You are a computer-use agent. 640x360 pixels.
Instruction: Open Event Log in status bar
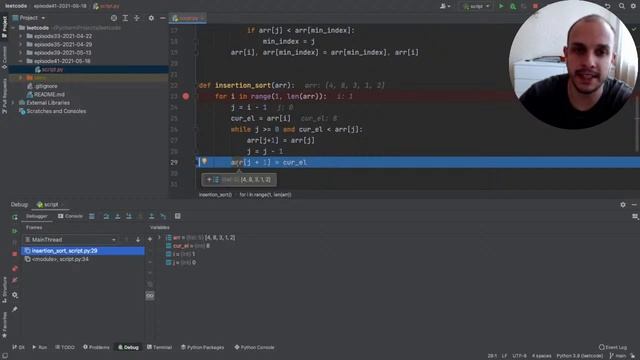(x=613, y=347)
